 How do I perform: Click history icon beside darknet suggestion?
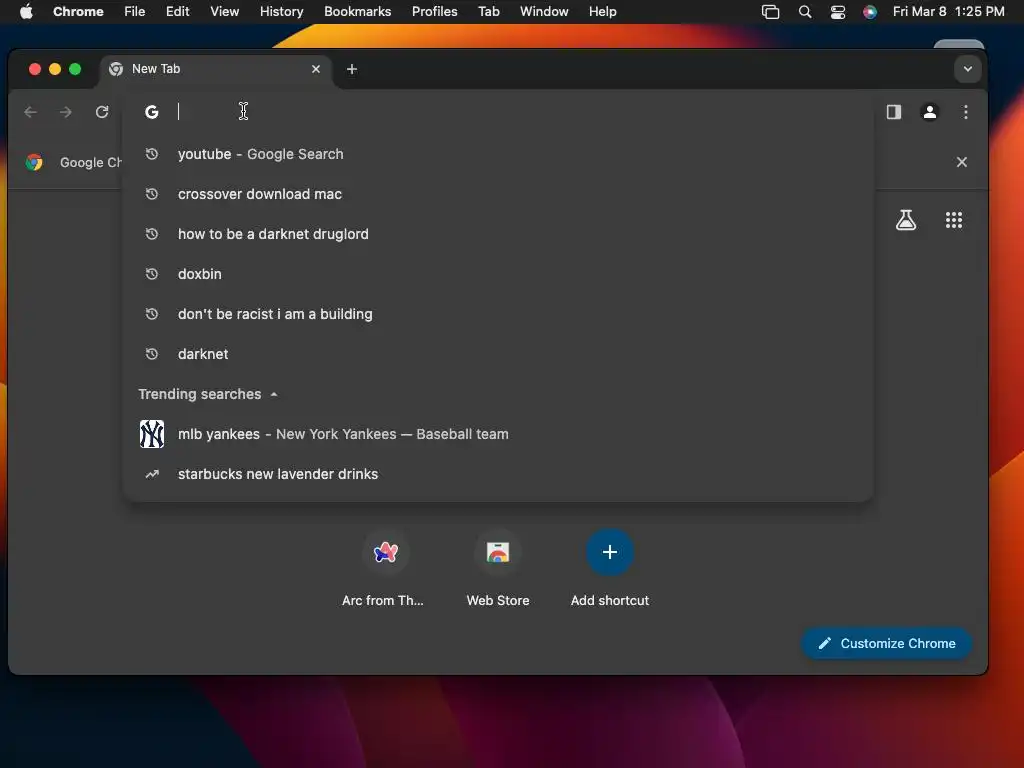(152, 354)
